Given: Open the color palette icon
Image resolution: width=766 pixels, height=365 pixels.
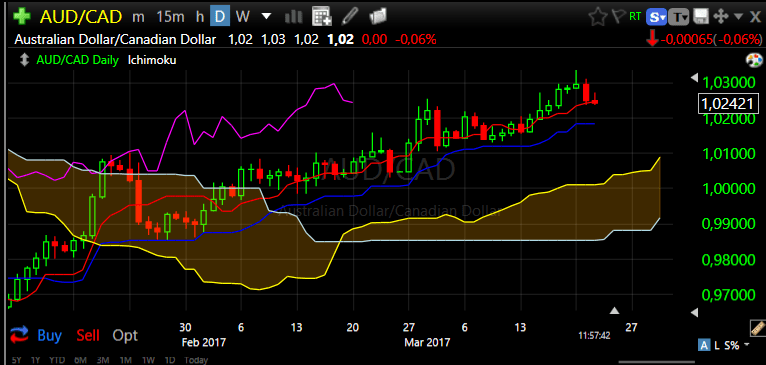Looking at the screenshot, I should coord(754,61).
